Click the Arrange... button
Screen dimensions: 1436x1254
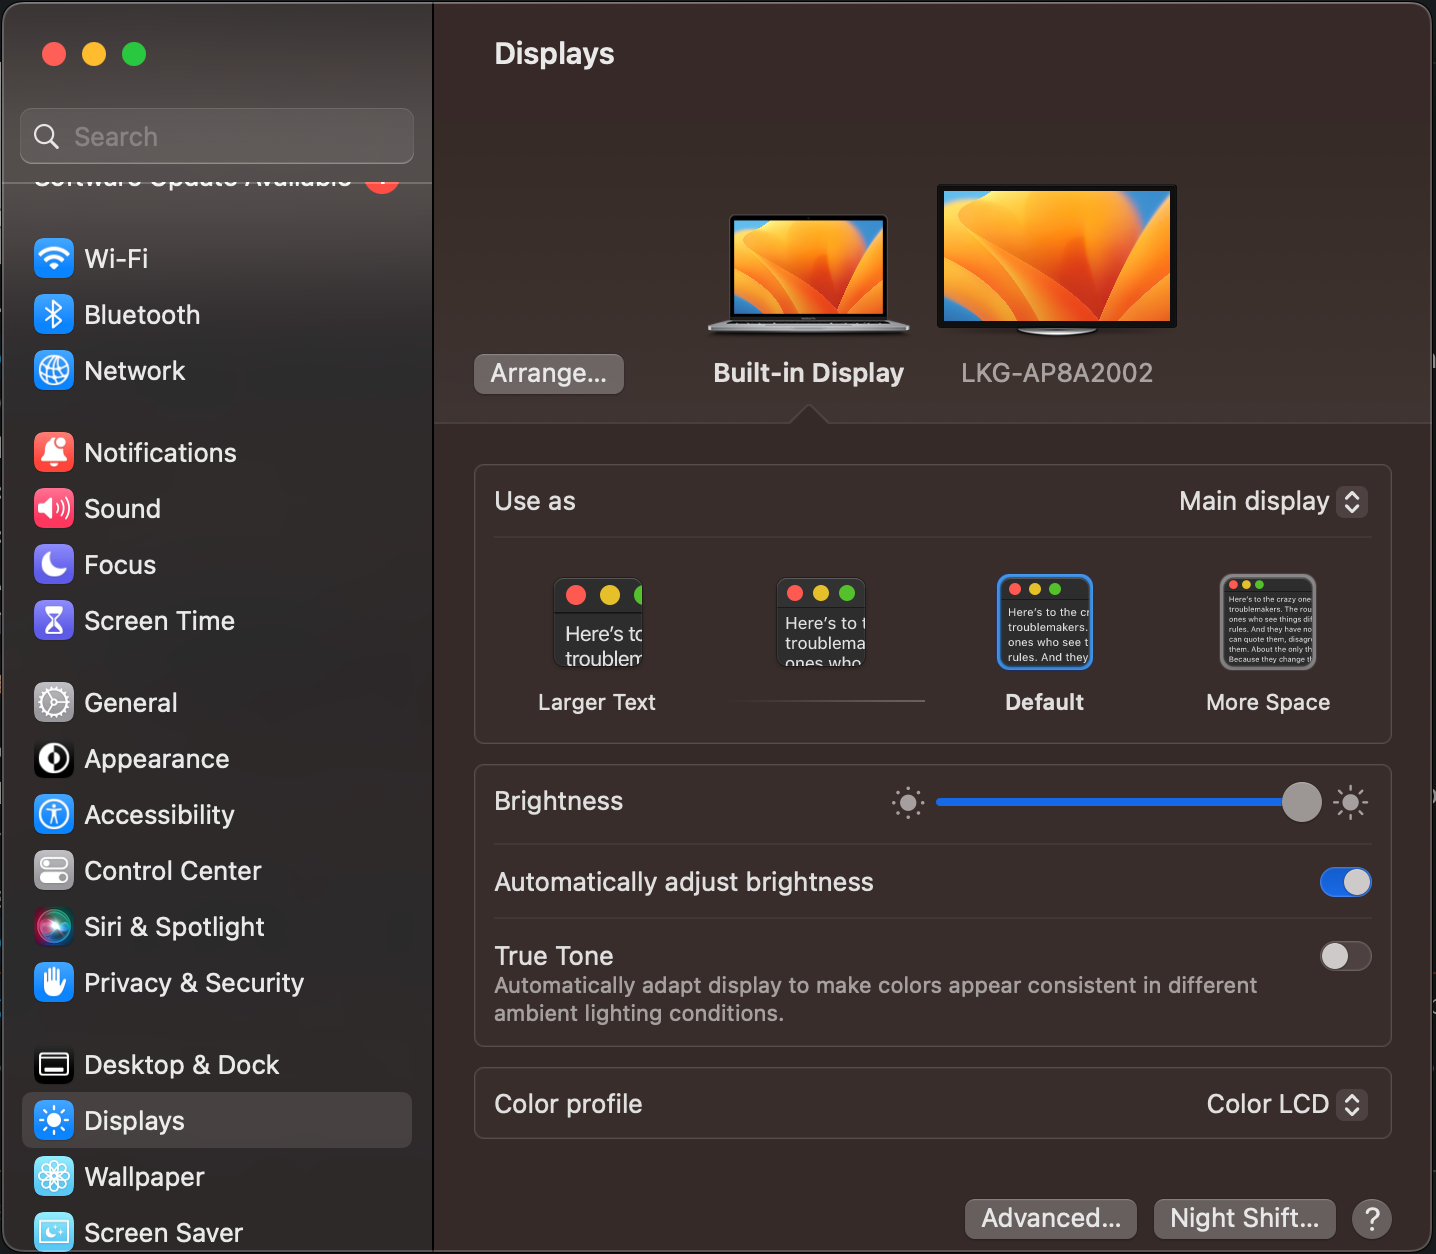548,373
